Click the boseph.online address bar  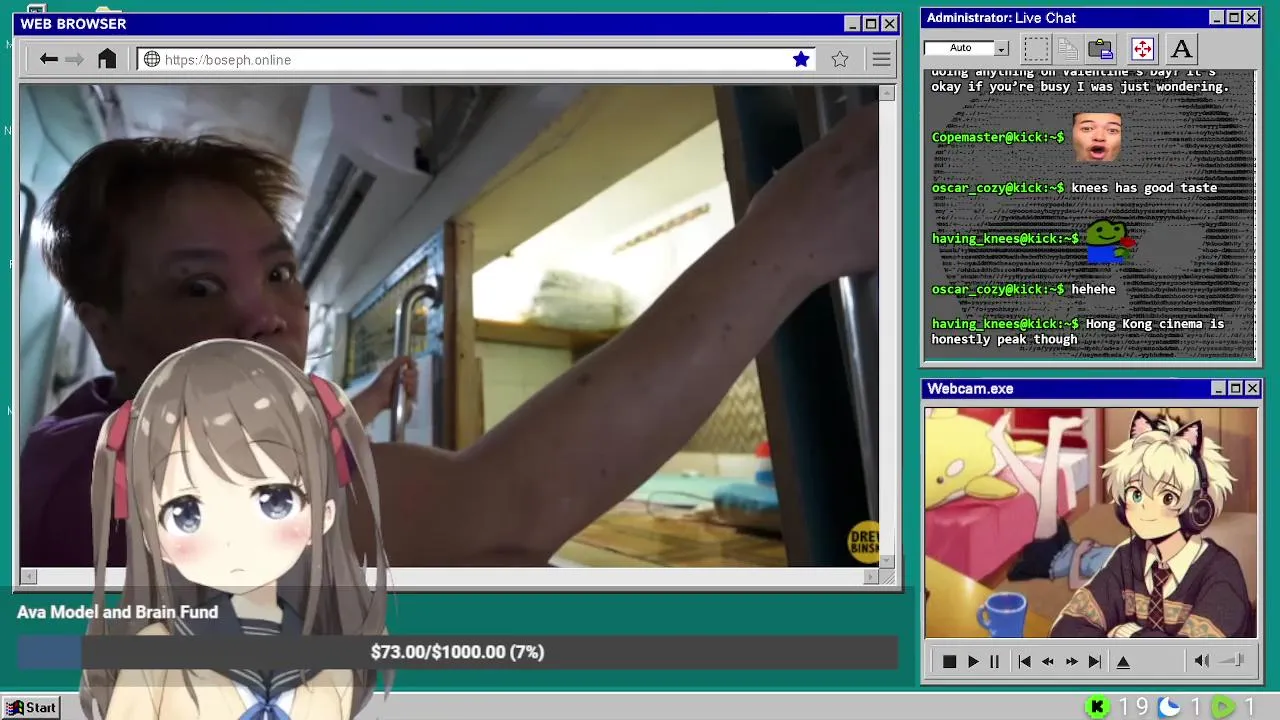(476, 59)
